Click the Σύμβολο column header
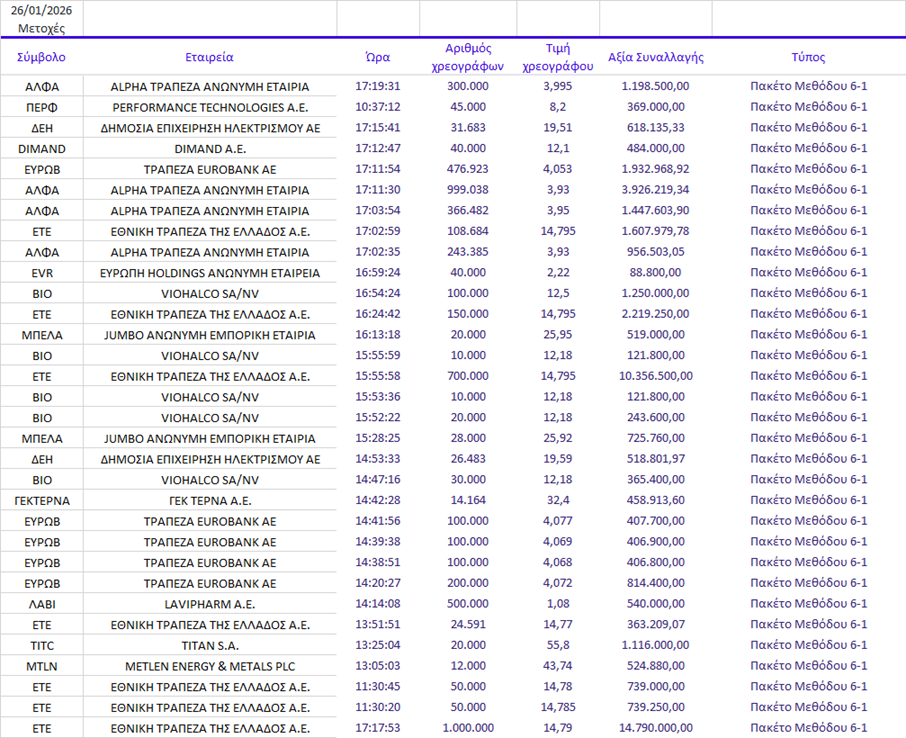This screenshot has height=738, width=906. 41,57
